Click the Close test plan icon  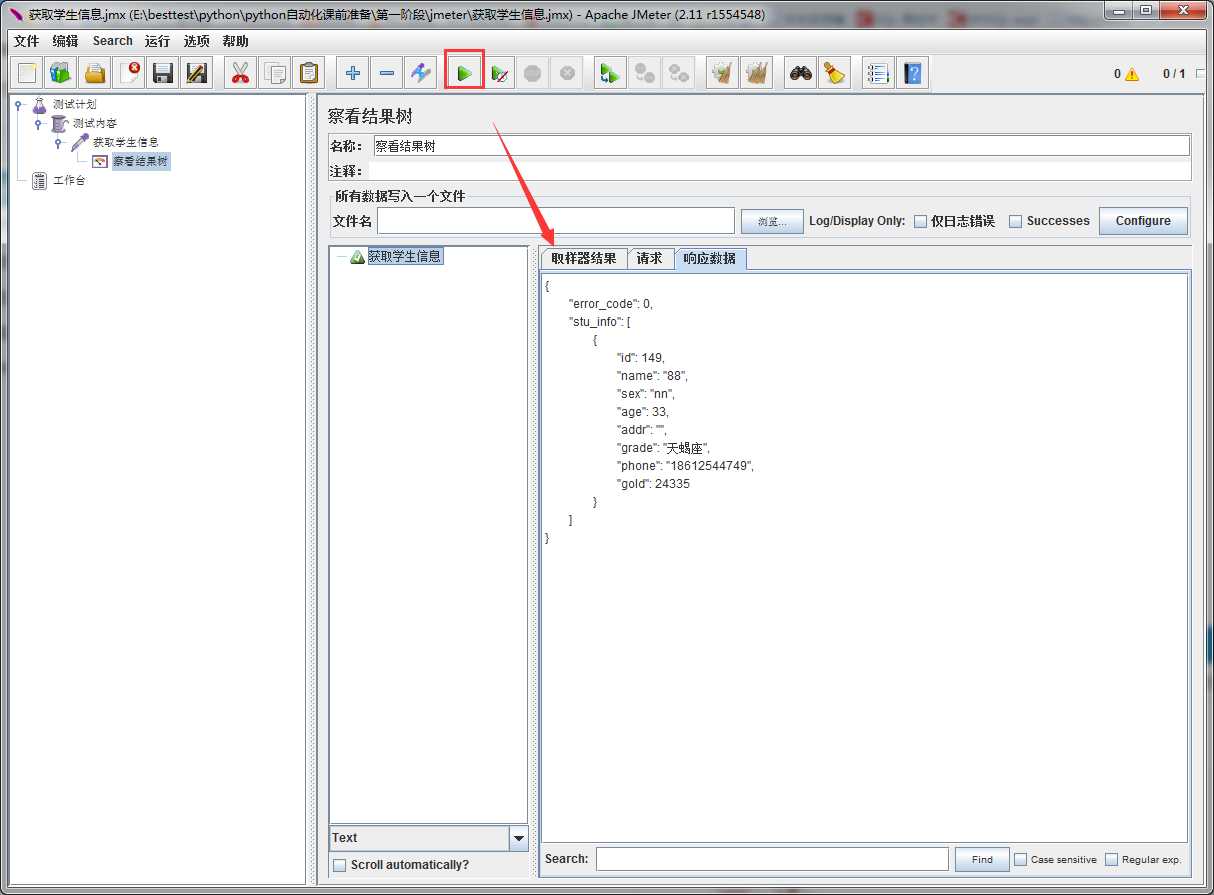pyautogui.click(x=129, y=73)
